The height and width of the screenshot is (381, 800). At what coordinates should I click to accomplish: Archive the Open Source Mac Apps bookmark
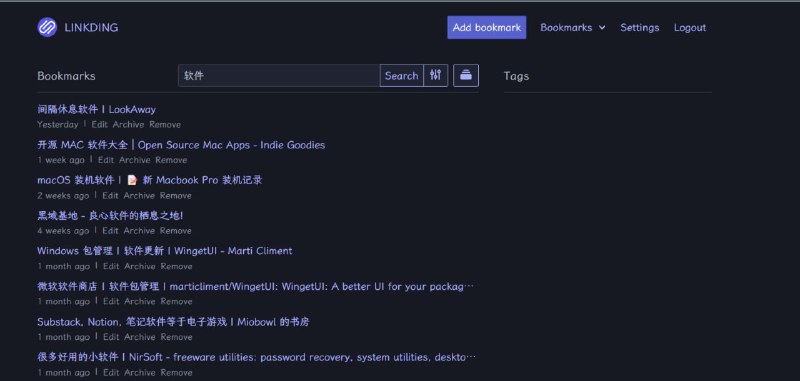pyautogui.click(x=135, y=160)
